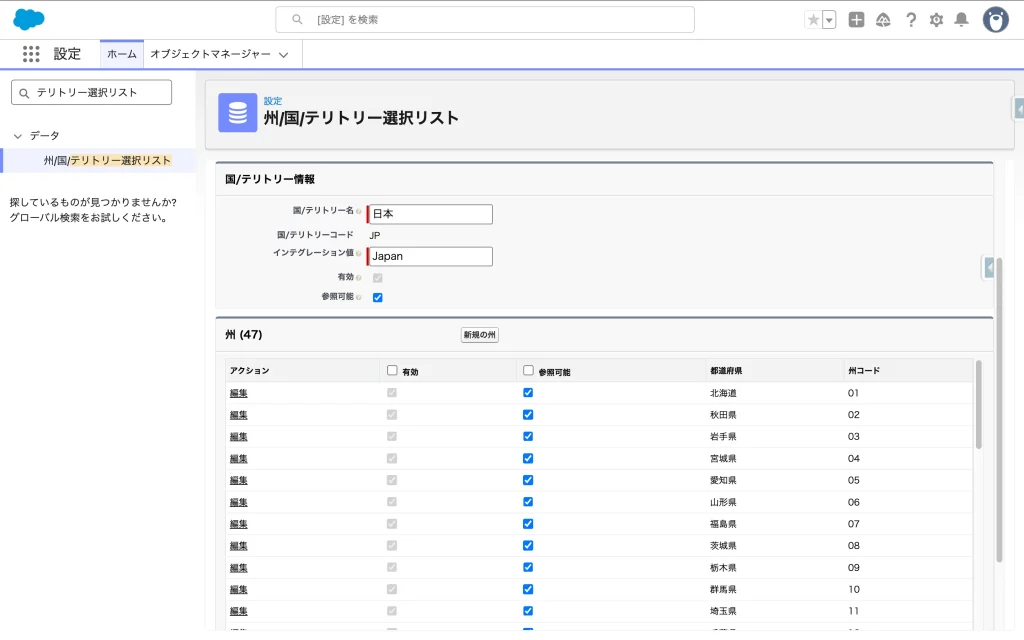This screenshot has height=640, width=1024.
Task: Click the Salesforce cloud logo
Action: point(29,19)
